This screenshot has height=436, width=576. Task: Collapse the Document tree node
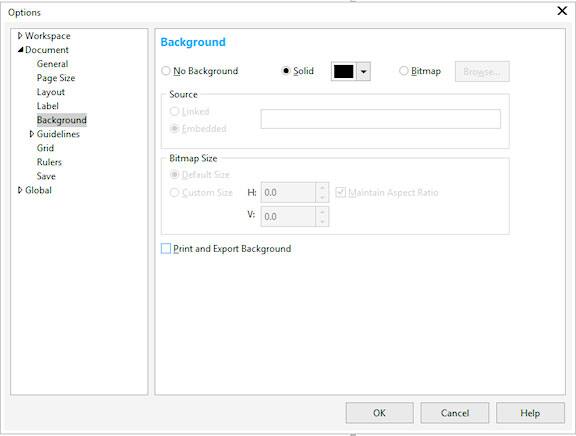20,50
